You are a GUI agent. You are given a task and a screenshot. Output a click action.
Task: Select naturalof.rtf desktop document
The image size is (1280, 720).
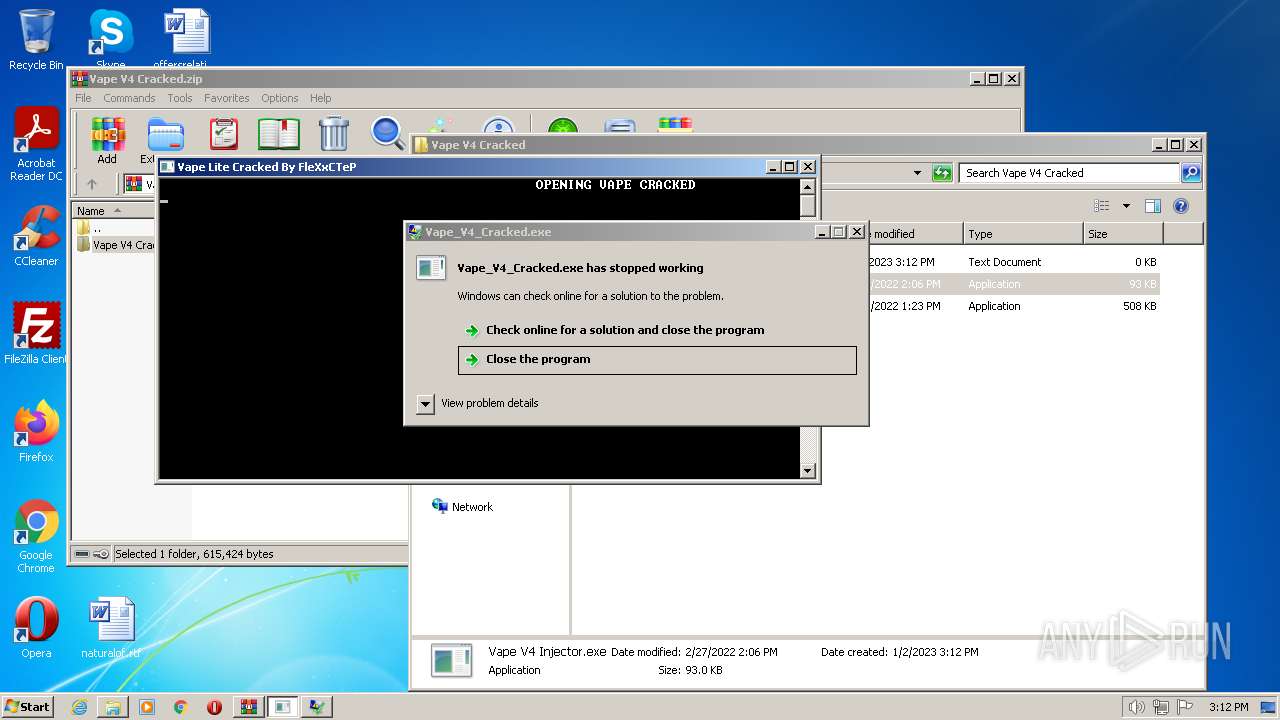click(110, 628)
